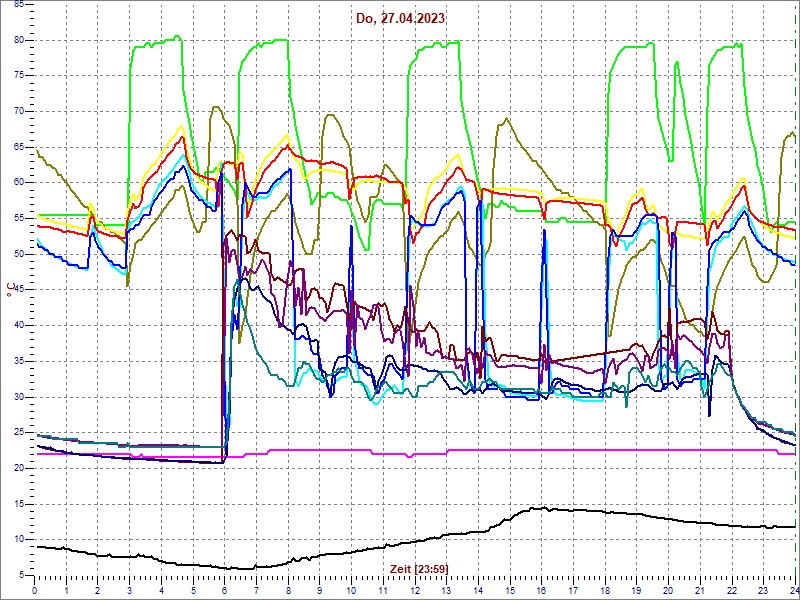Pick hour 21 on the time axis
The width and height of the screenshot is (800, 600).
(699, 591)
